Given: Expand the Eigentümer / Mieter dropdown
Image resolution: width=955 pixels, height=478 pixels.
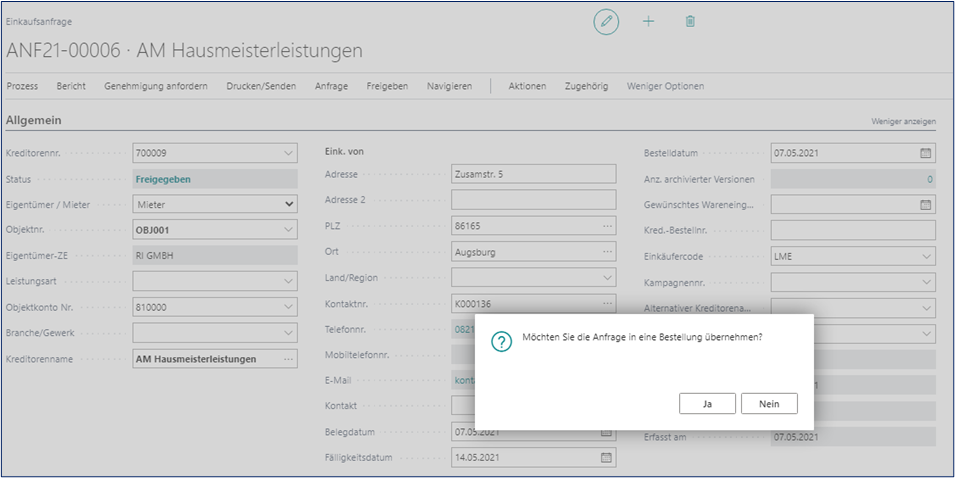Looking at the screenshot, I should pos(289,205).
